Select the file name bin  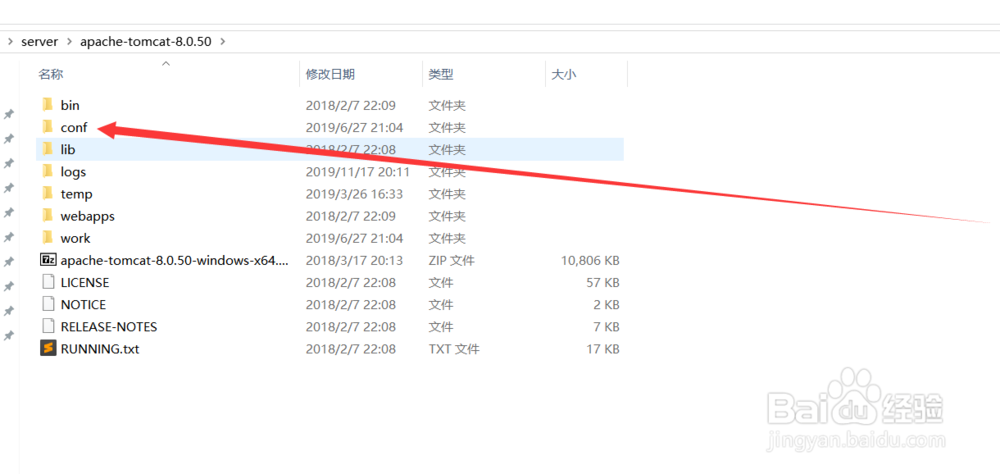click(70, 105)
